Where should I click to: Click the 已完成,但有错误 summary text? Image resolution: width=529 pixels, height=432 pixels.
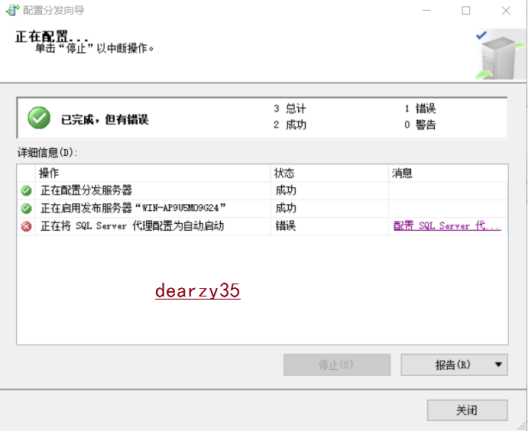(105, 119)
